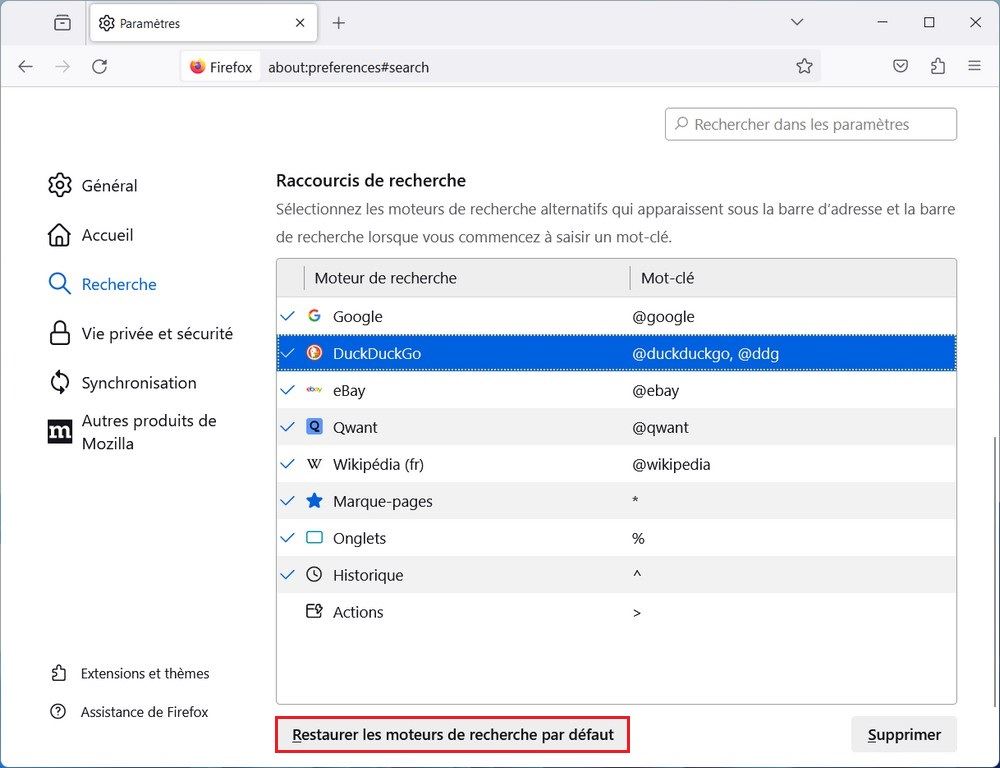The image size is (1000, 768).
Task: Open the Firefox application menu
Action: [974, 66]
